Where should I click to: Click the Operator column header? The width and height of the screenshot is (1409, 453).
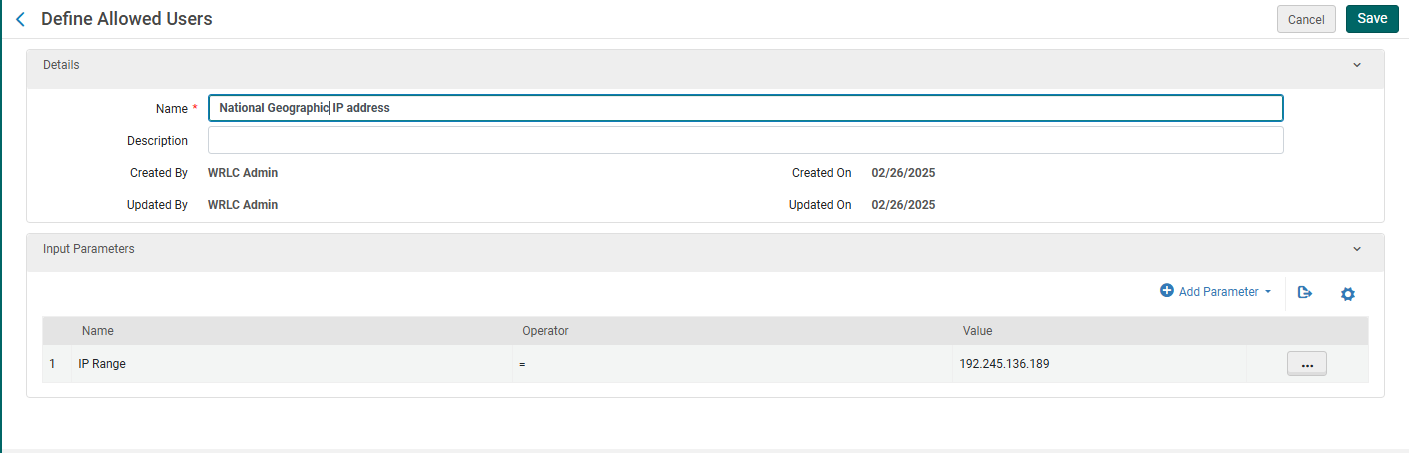click(x=545, y=331)
